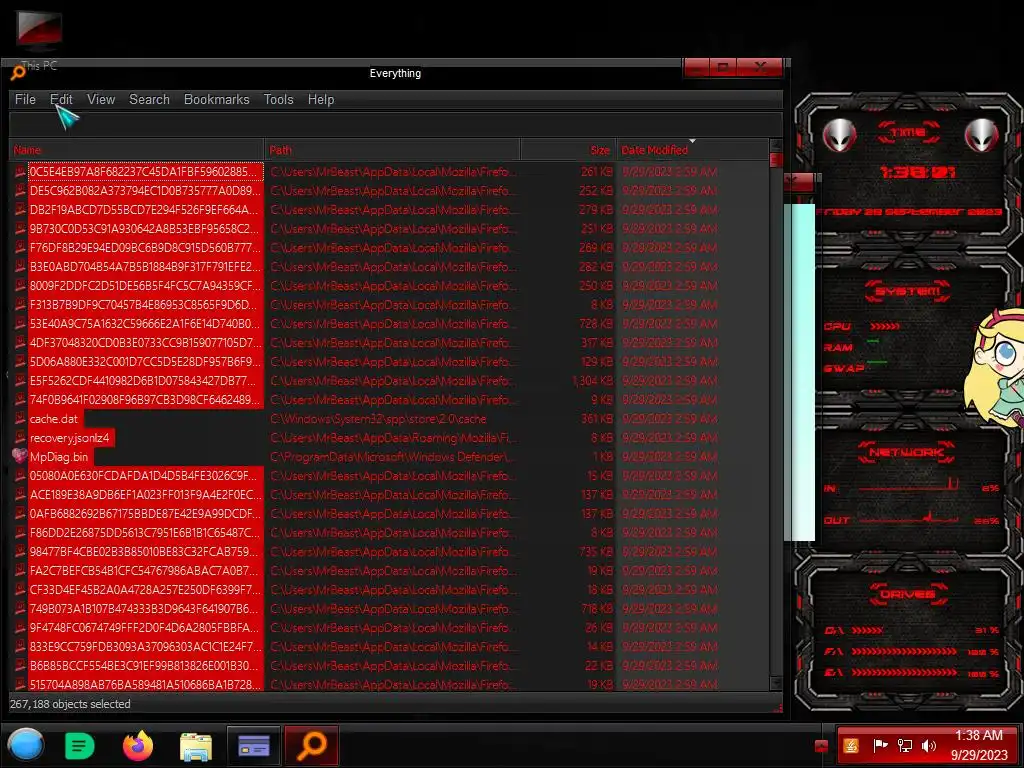This screenshot has height=768, width=1024.
Task: Click file icon of DE5C962B082A373794EC1D0B735777A0D89 row
Action: click(20, 191)
